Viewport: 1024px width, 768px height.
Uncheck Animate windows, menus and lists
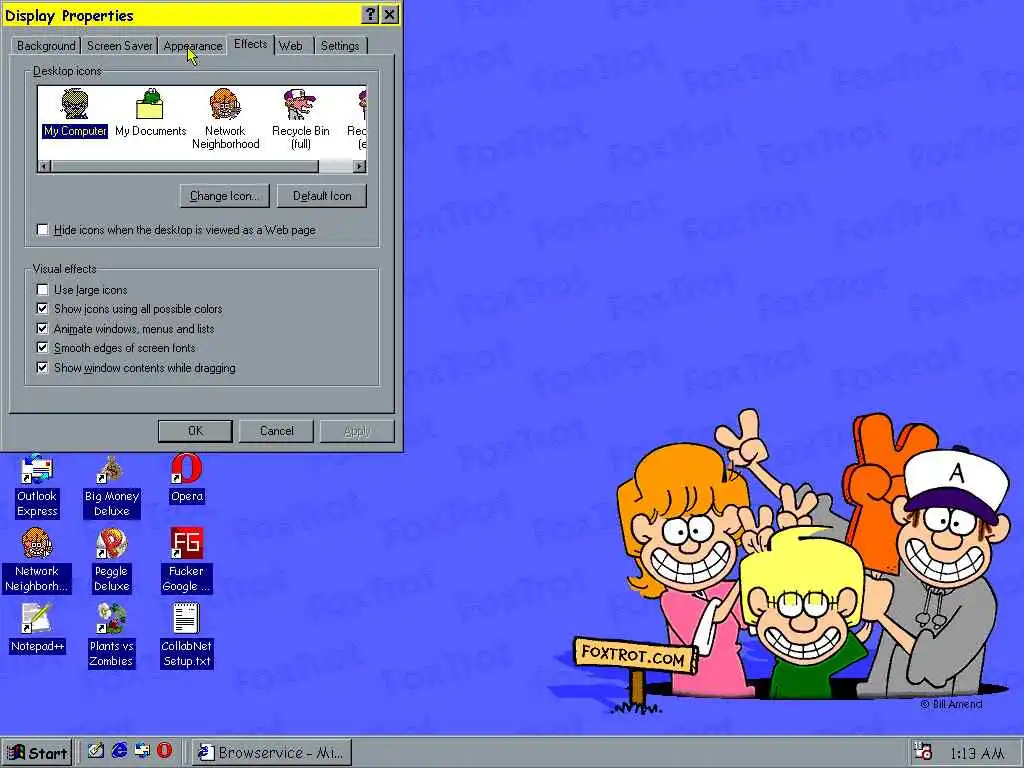point(43,328)
